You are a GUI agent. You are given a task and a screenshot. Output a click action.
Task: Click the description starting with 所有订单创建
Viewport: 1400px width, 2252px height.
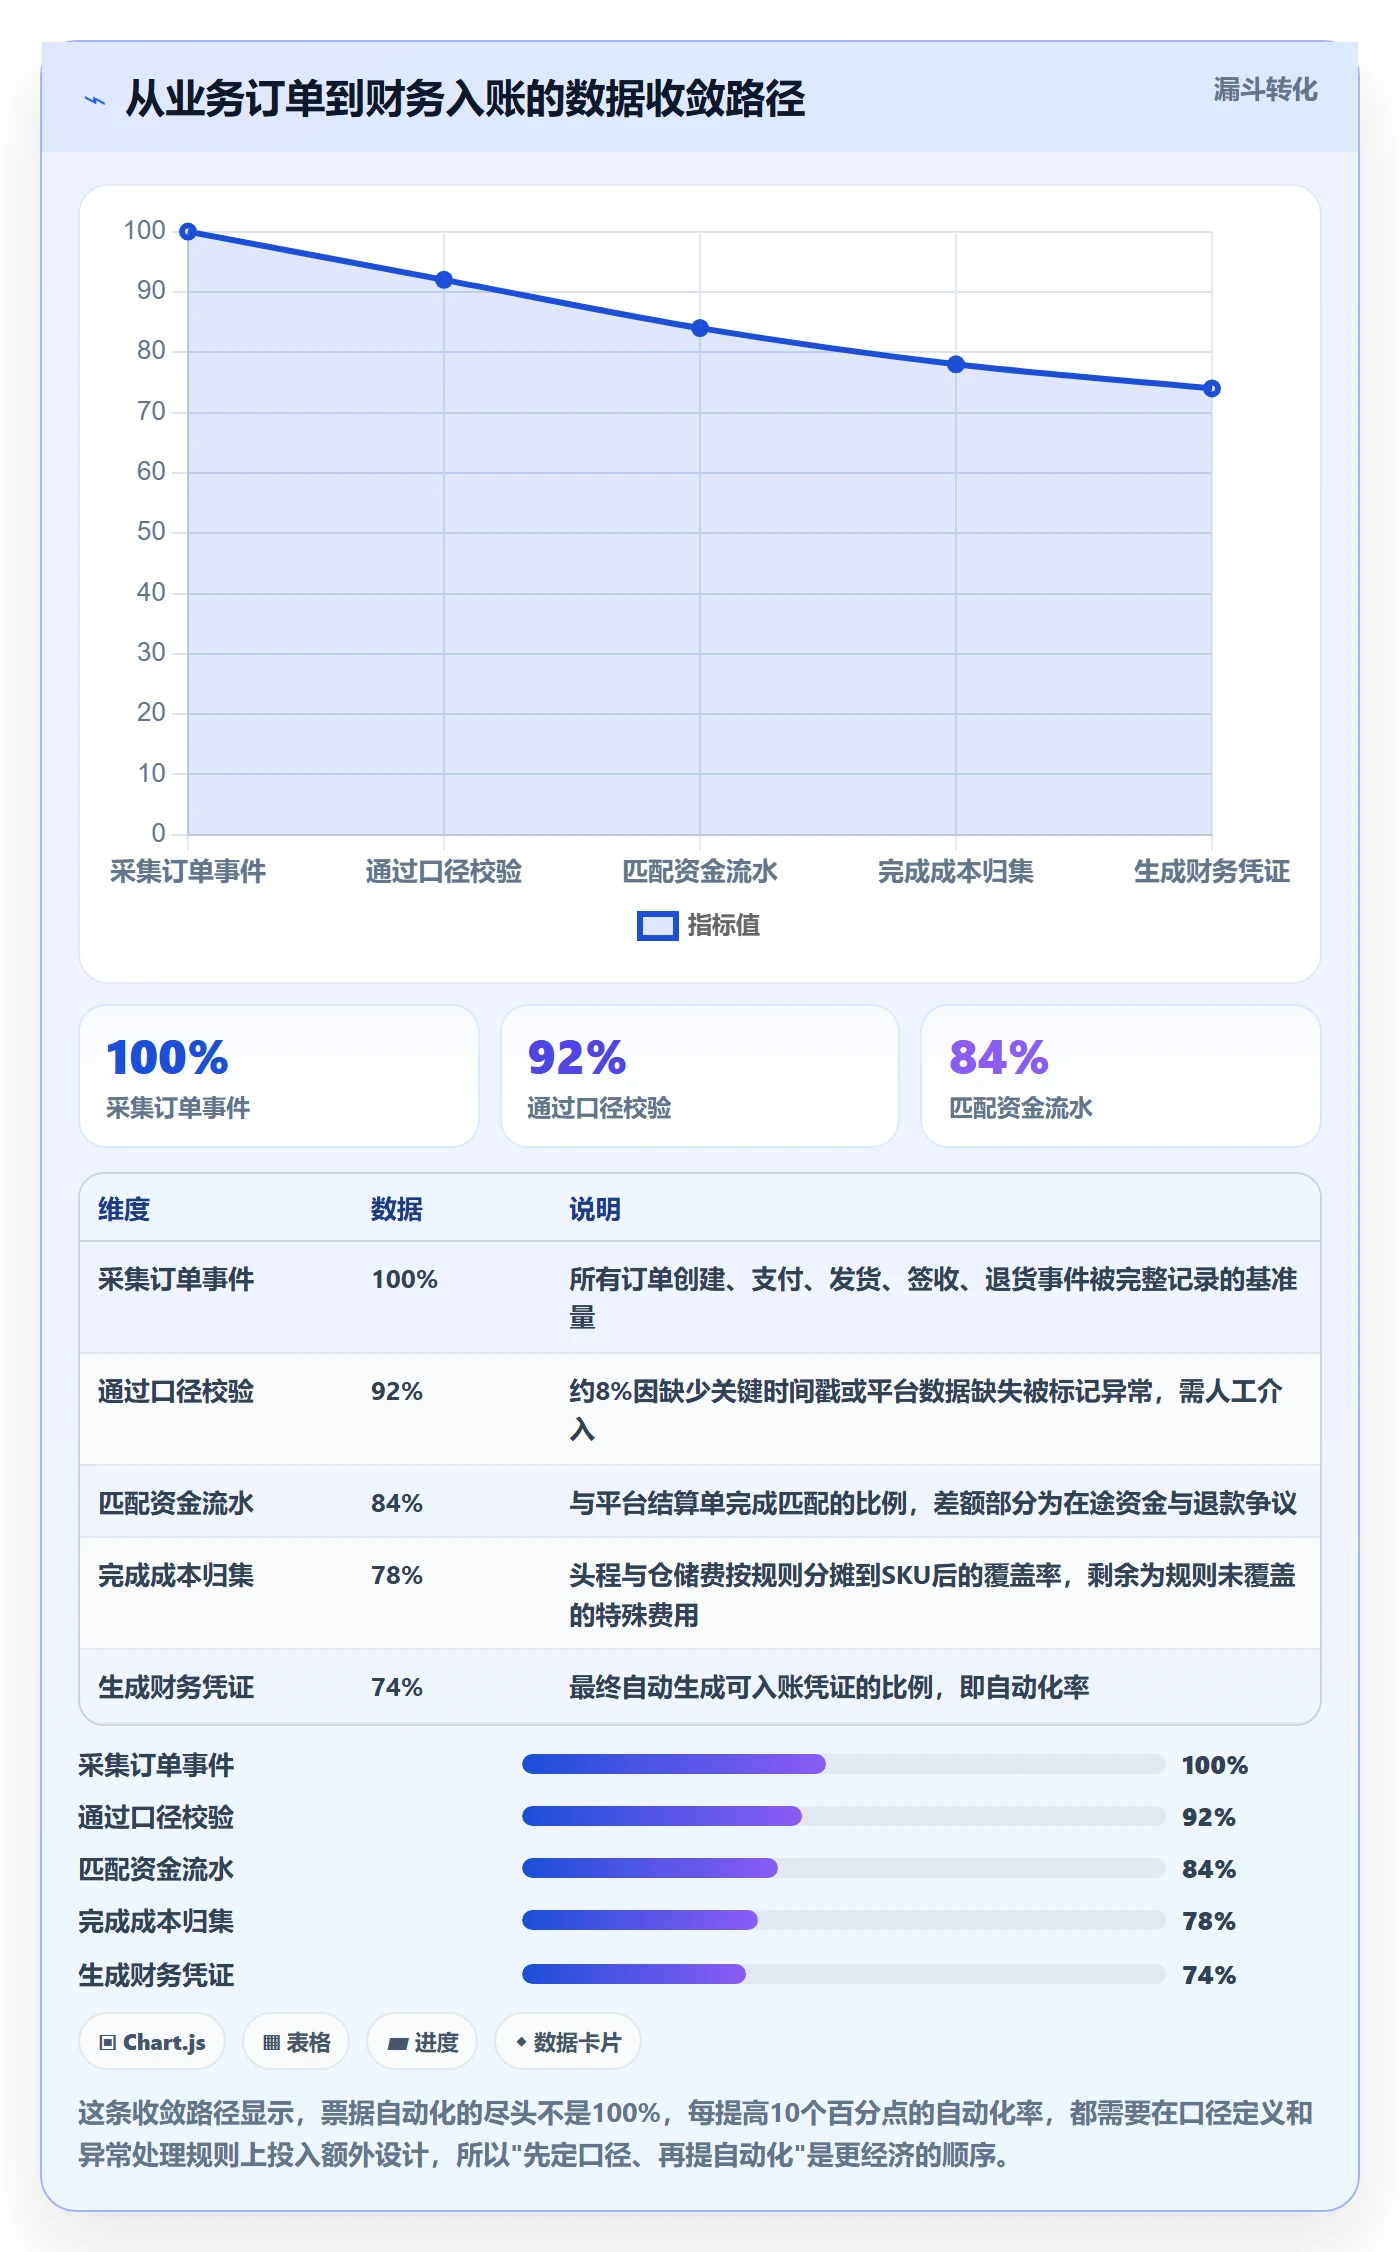click(933, 1298)
